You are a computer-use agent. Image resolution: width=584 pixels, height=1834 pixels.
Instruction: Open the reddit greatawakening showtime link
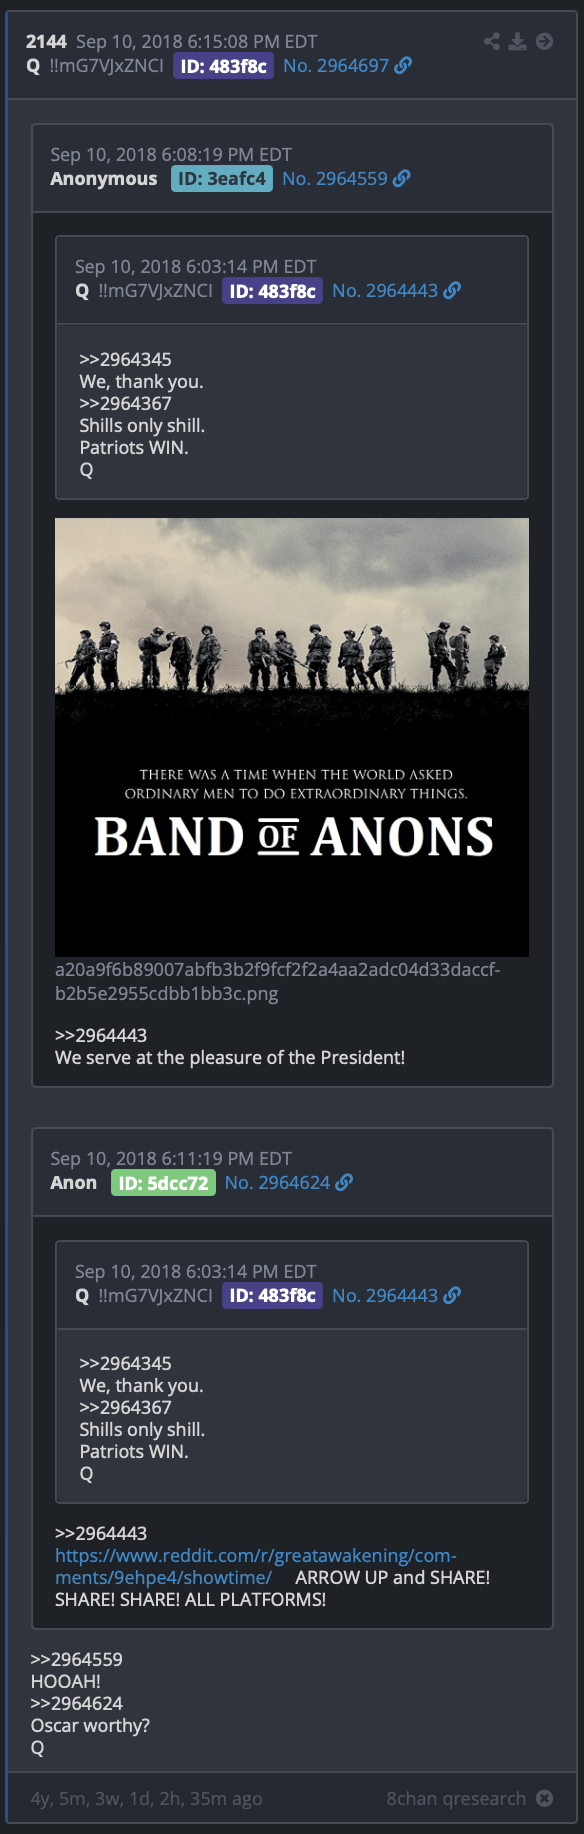[x=255, y=1567]
